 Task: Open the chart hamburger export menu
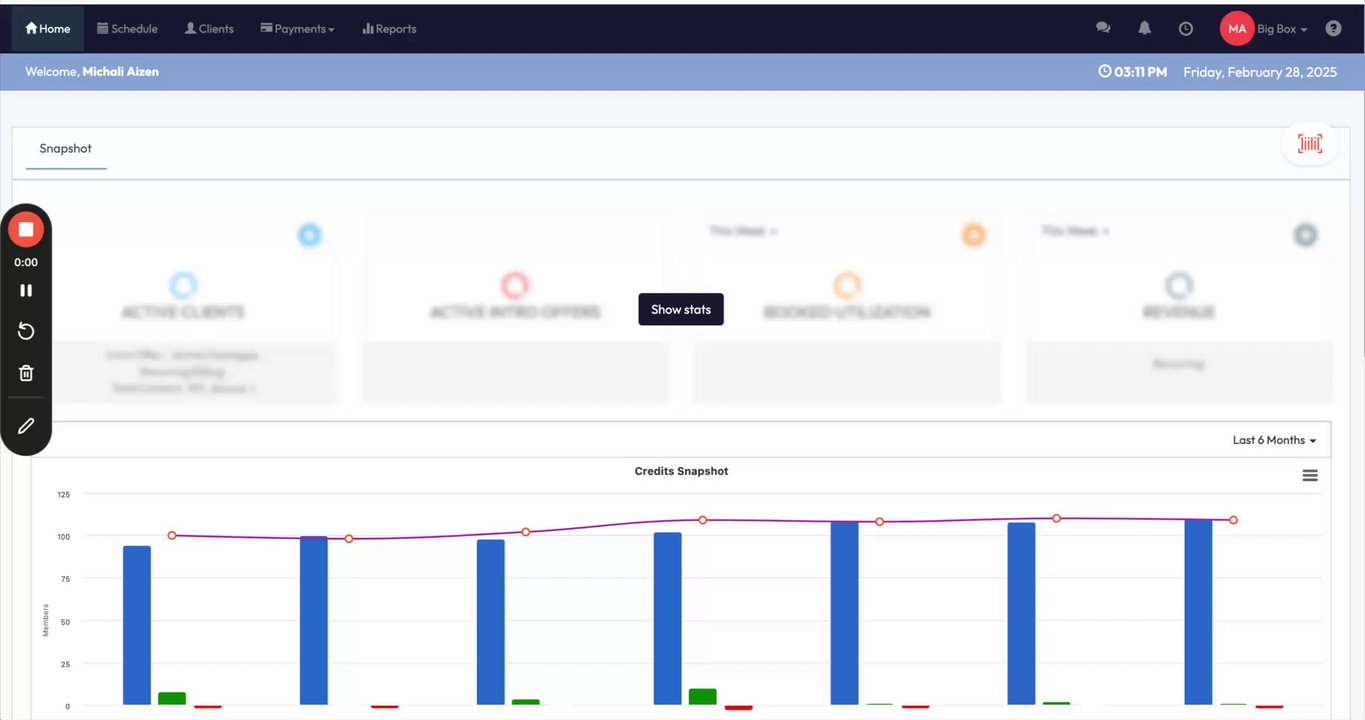(x=1310, y=476)
